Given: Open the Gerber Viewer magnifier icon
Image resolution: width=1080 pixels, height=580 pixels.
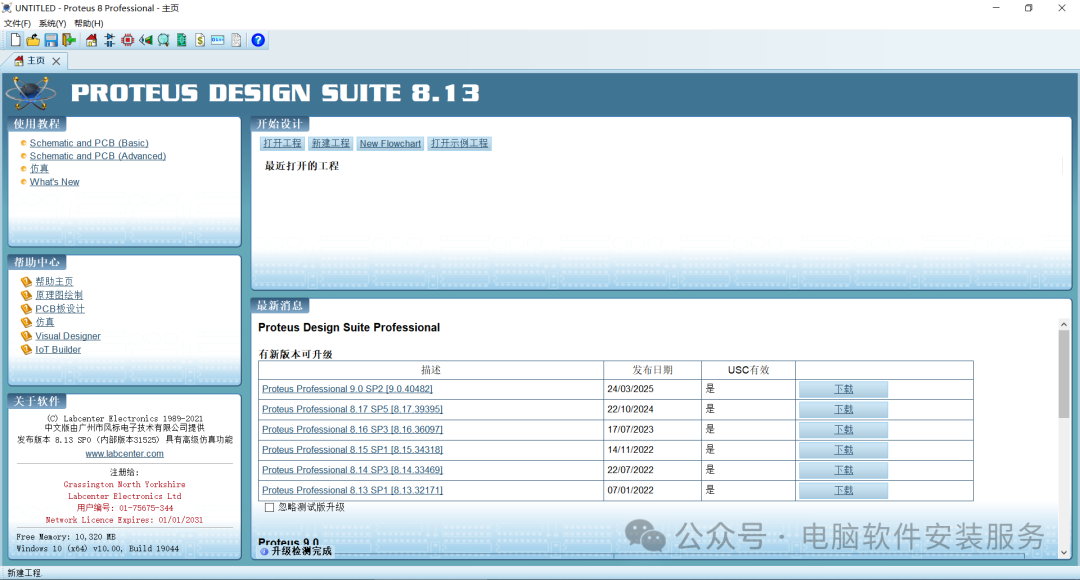Looking at the screenshot, I should pos(163,40).
